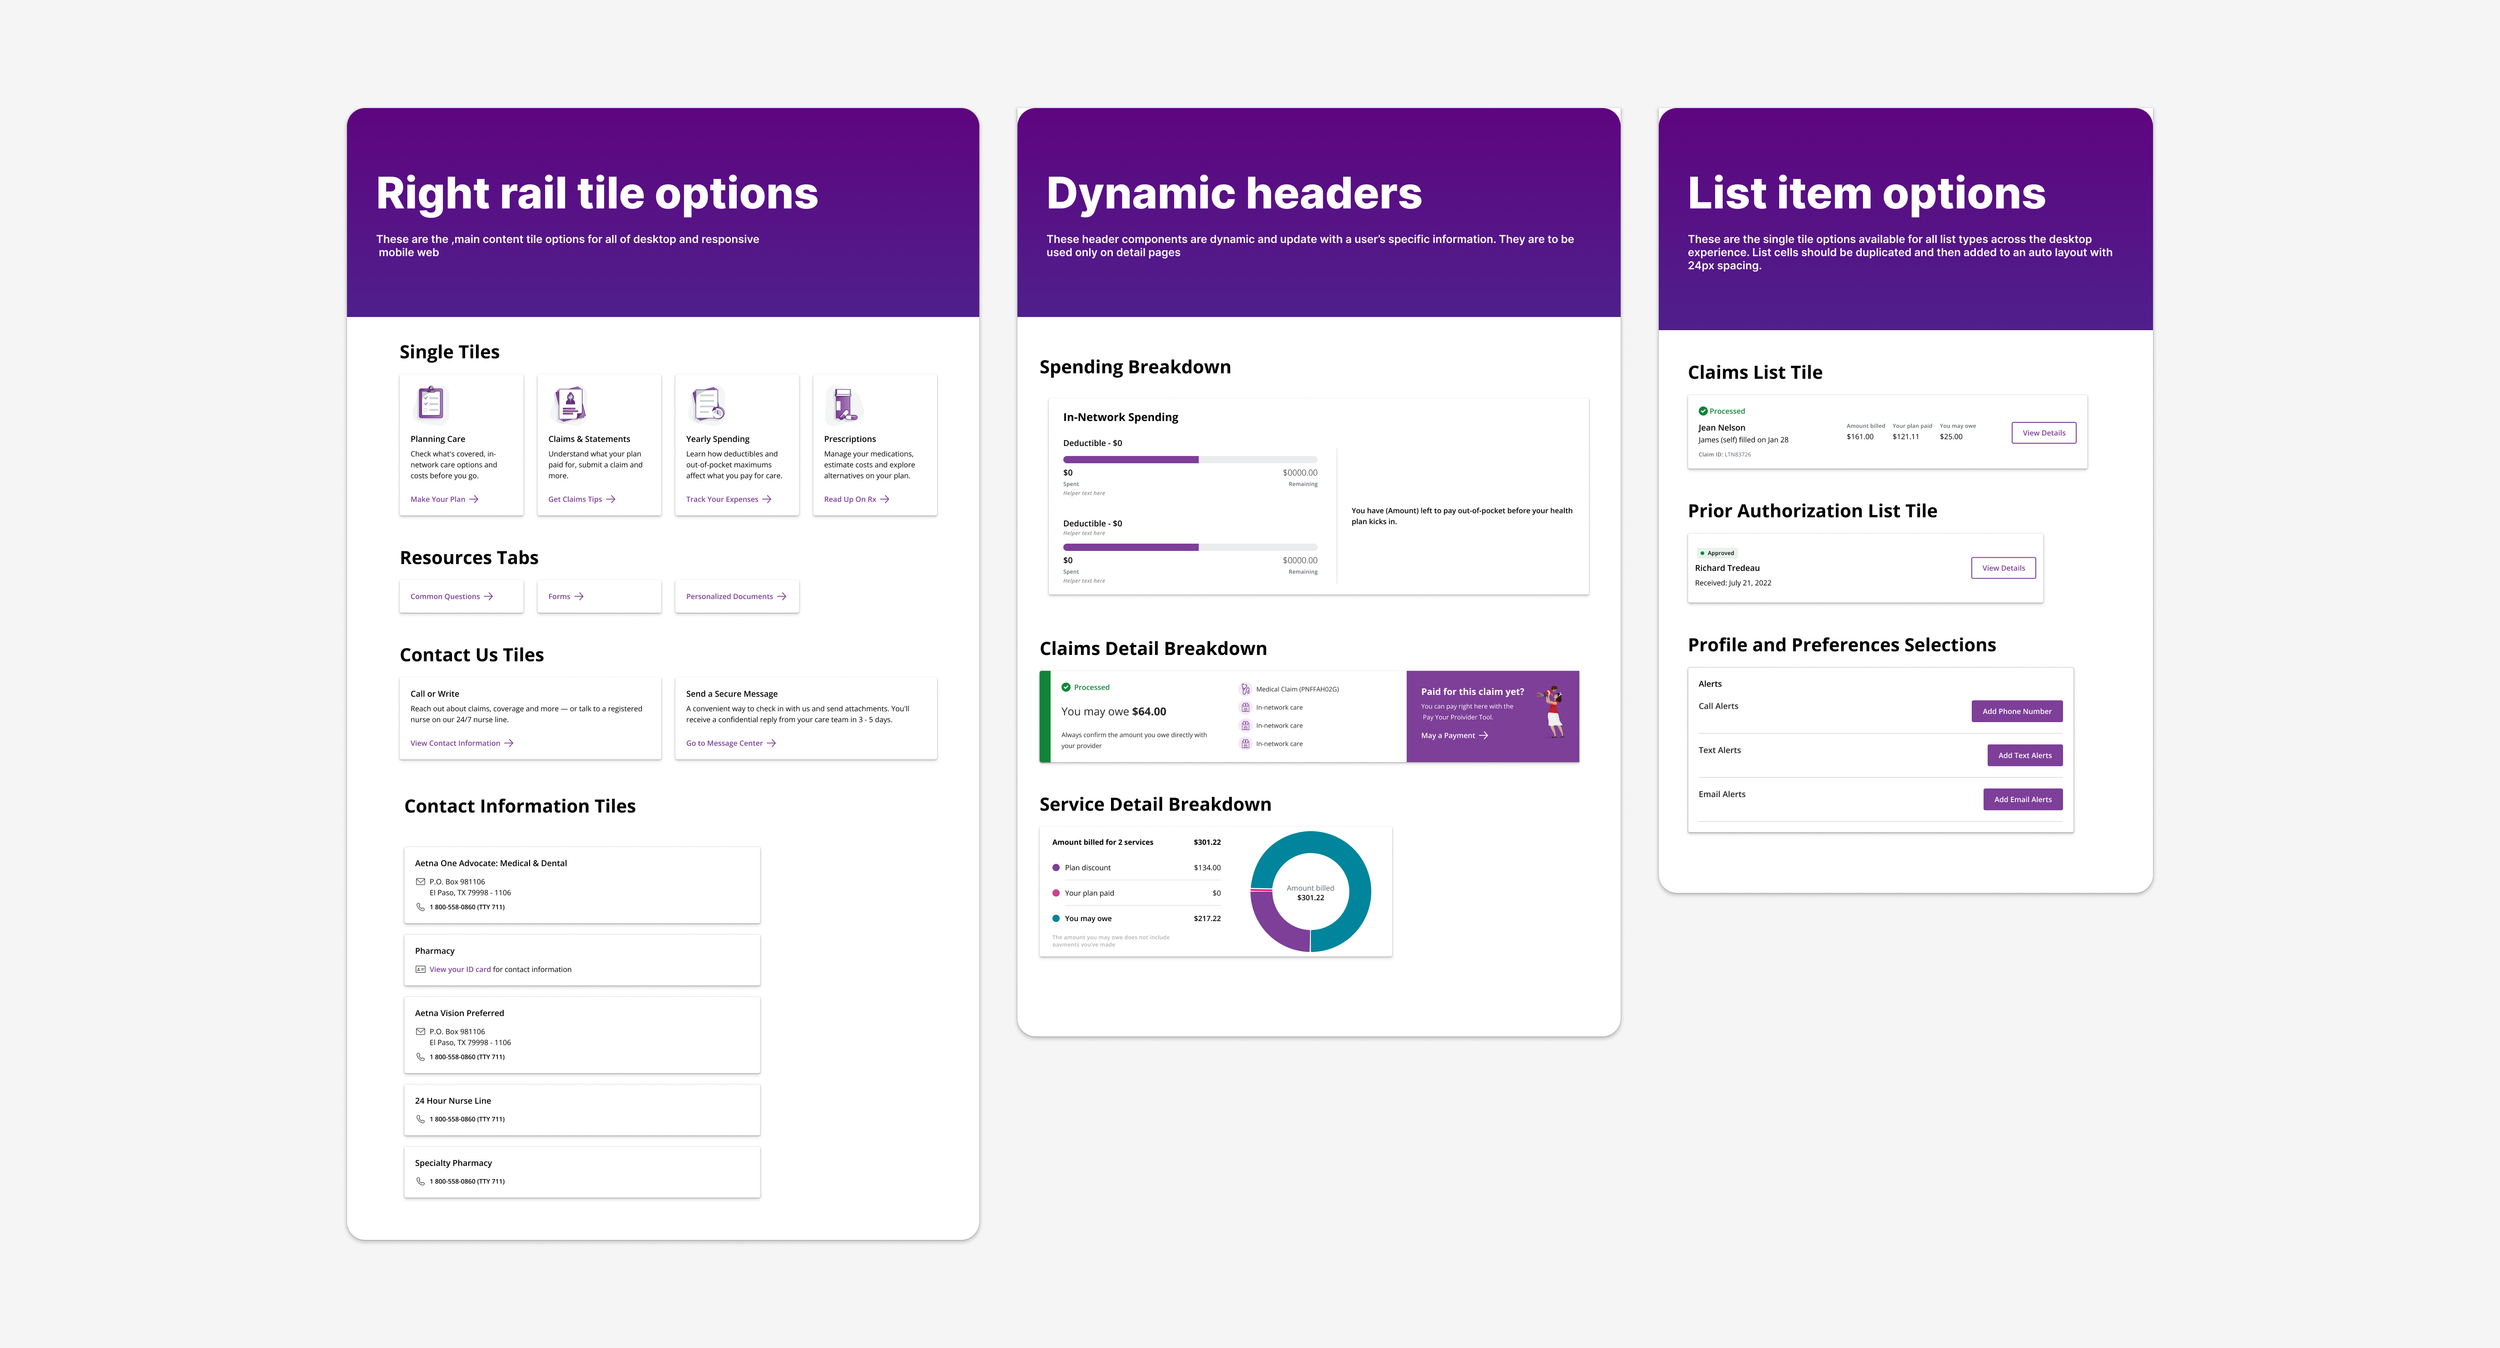Click the Prescriptions pill bottle icon
Viewport: 2500px width, 1348px height.
click(x=845, y=404)
